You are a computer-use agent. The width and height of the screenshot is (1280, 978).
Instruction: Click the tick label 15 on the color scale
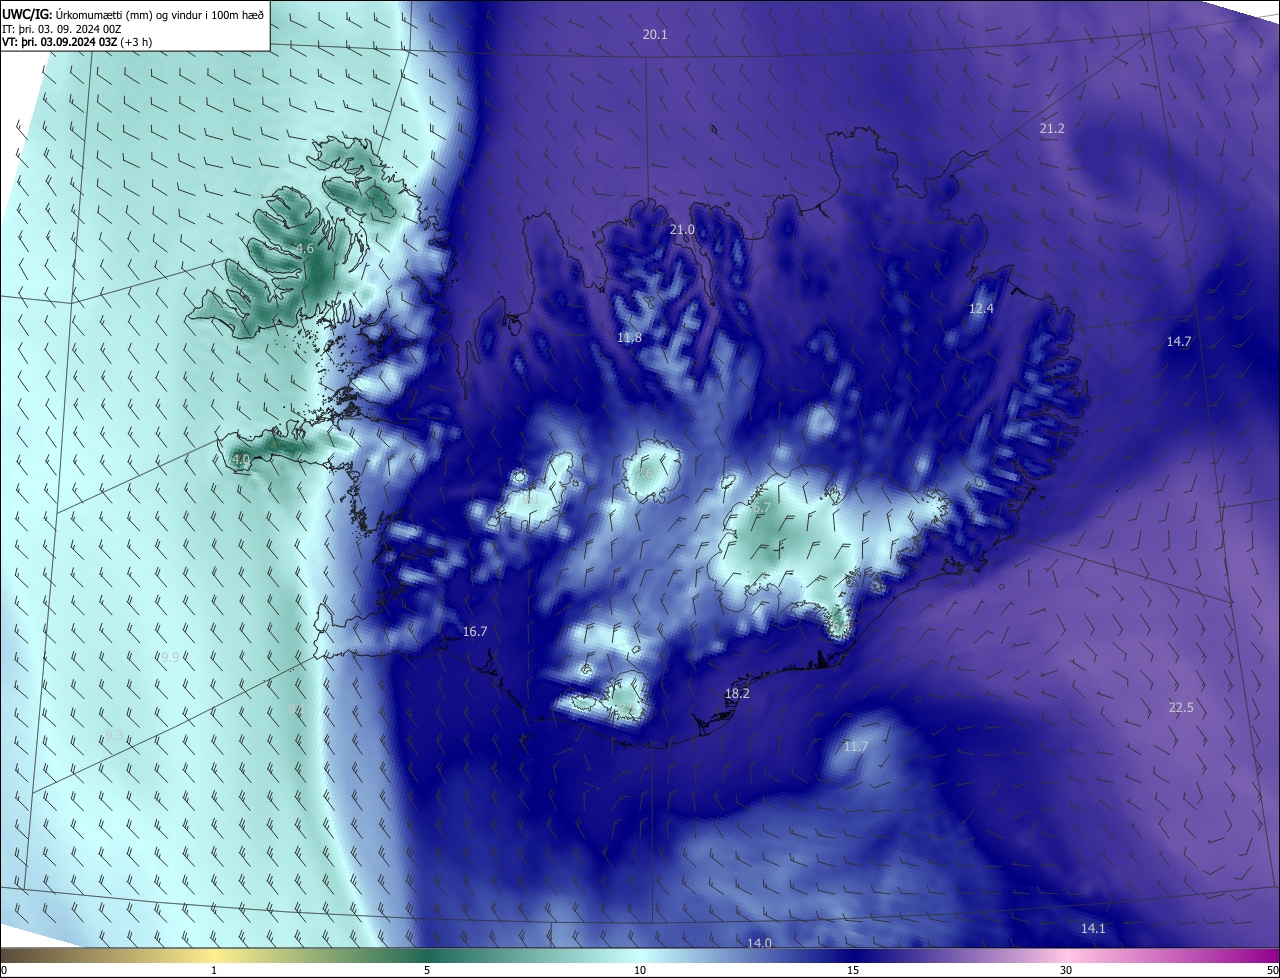[853, 970]
